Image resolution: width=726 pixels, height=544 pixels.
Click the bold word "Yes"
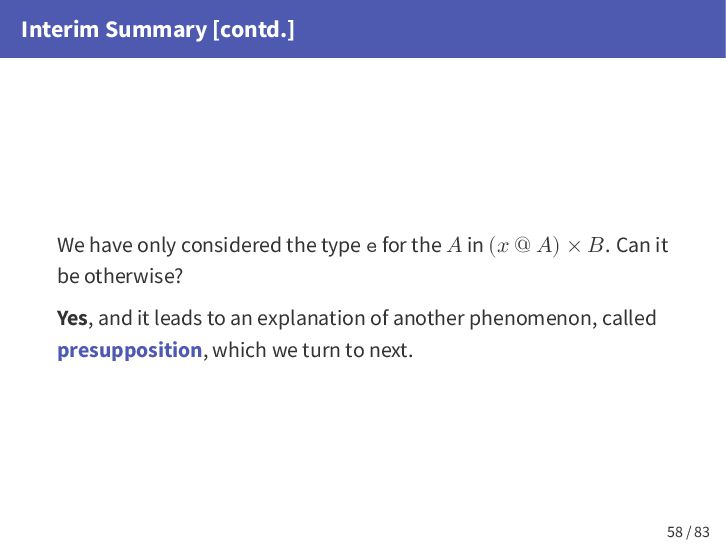(72, 319)
